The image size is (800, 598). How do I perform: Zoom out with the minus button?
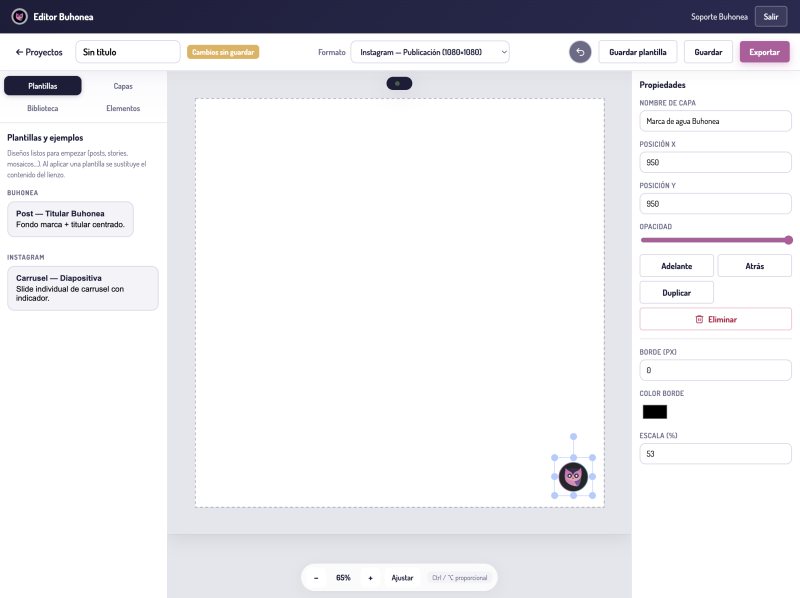[316, 578]
